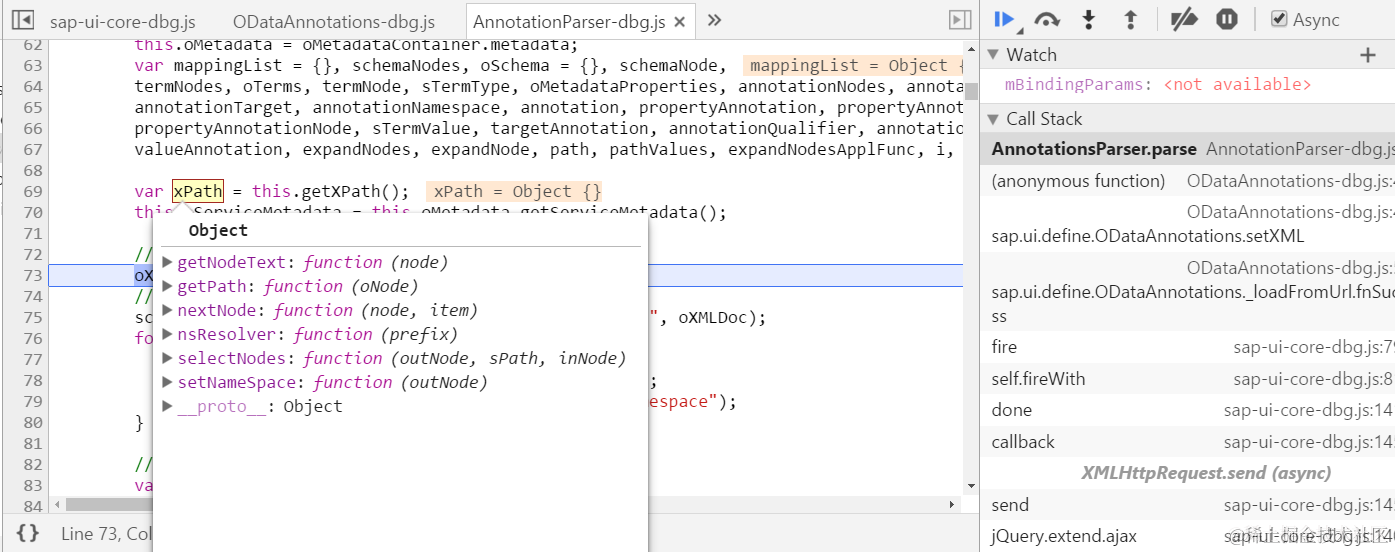Expand the selectNodes function property
This screenshot has height=552, width=1395.
pyautogui.click(x=168, y=358)
